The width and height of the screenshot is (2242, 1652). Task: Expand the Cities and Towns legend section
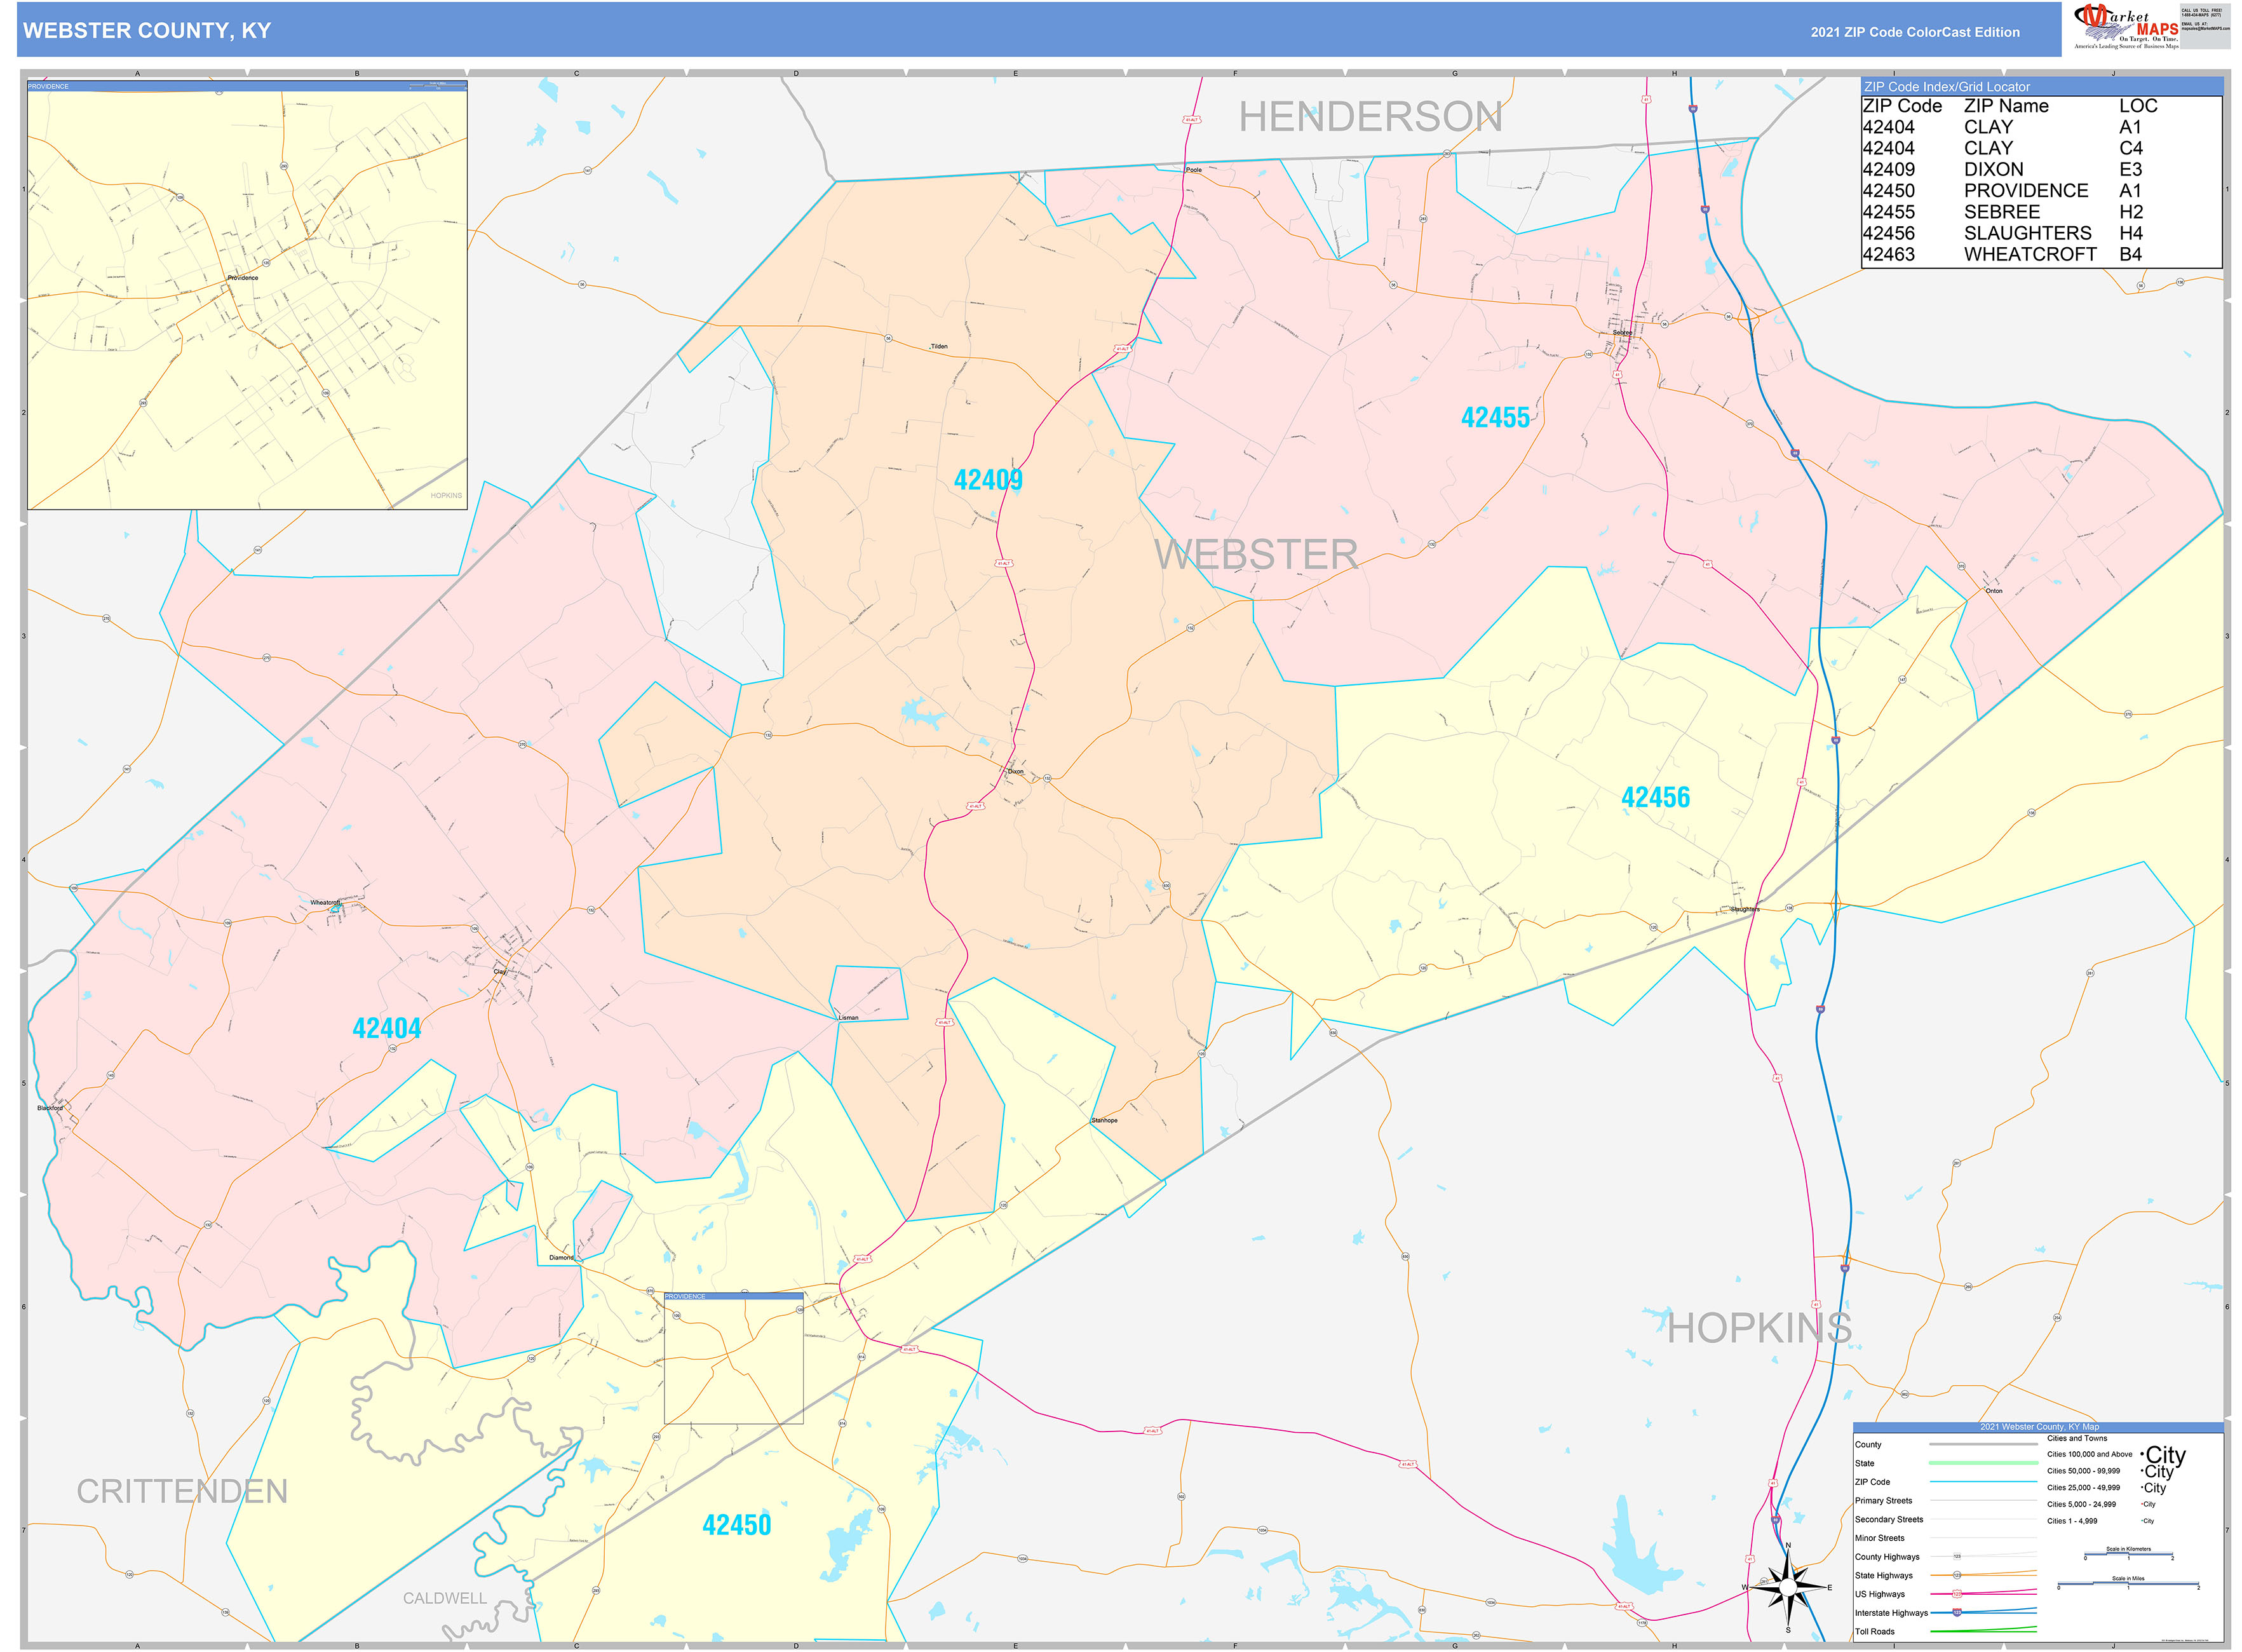click(2078, 1438)
